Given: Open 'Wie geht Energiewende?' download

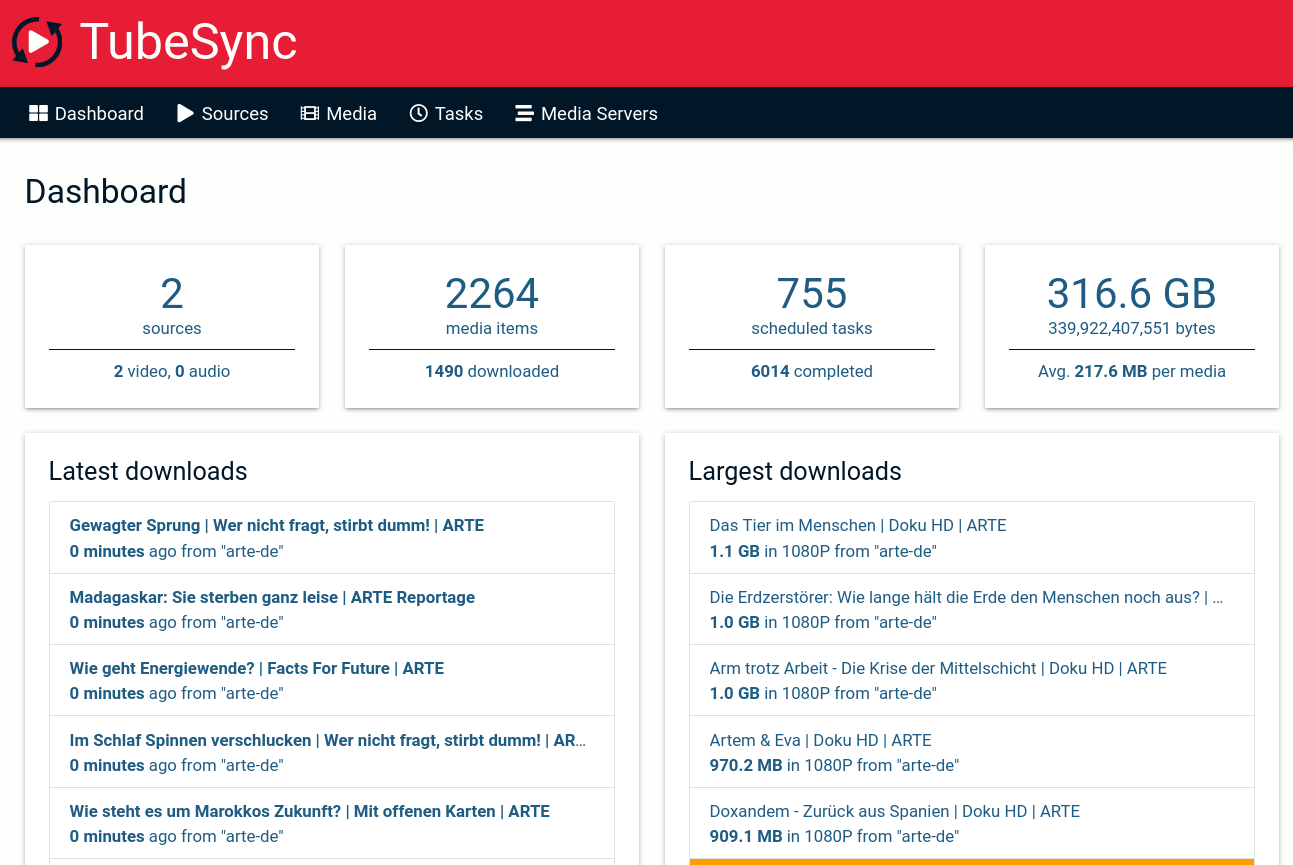Looking at the screenshot, I should click(332, 680).
